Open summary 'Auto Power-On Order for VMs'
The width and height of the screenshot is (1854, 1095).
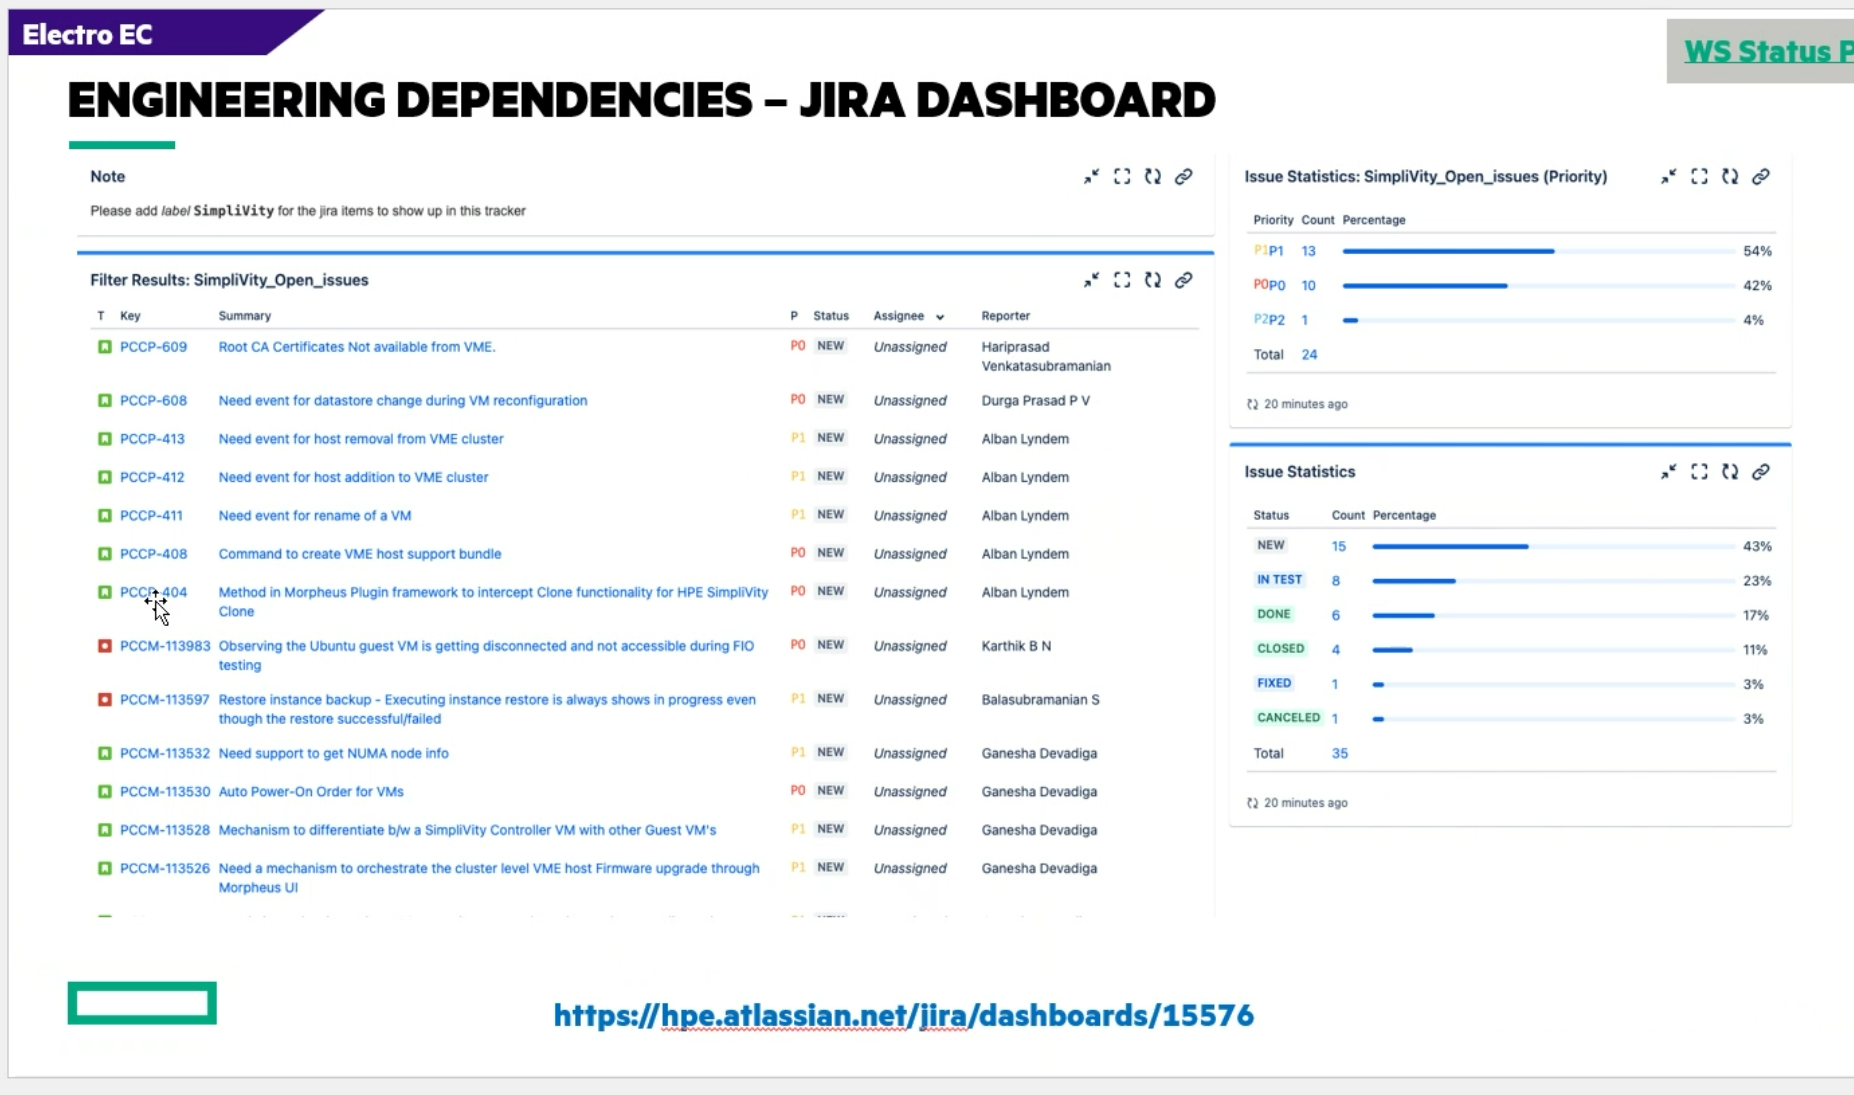[311, 792]
